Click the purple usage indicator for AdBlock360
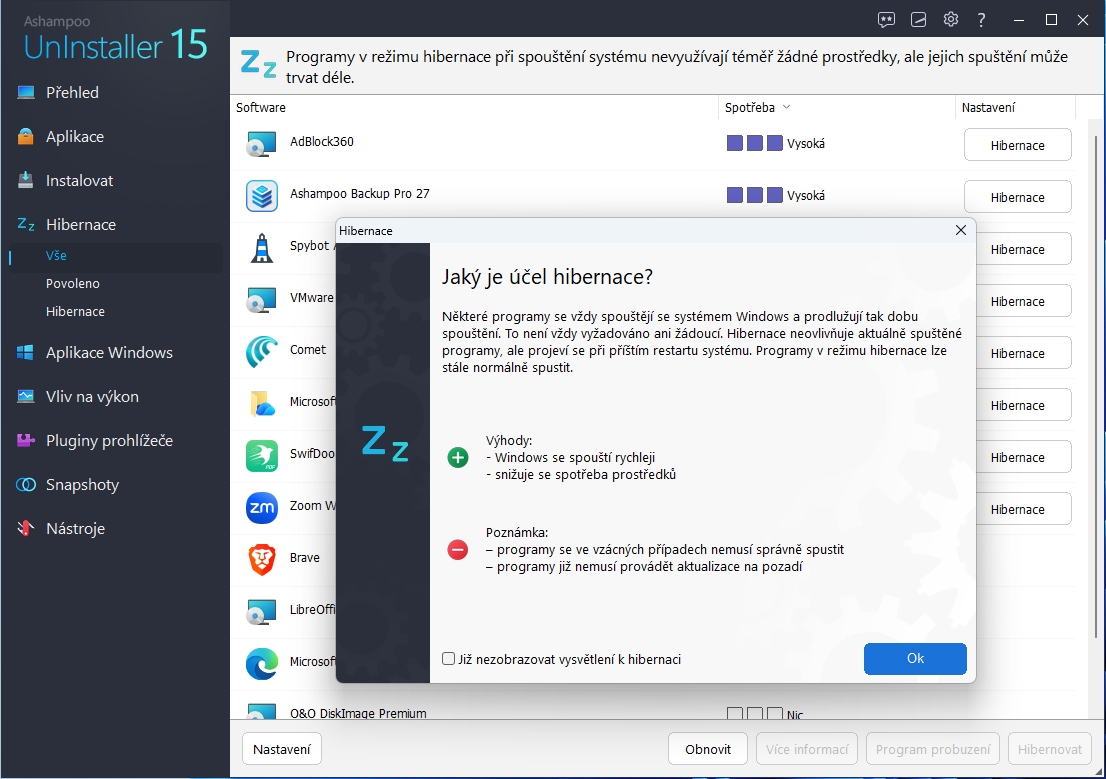 click(754, 143)
